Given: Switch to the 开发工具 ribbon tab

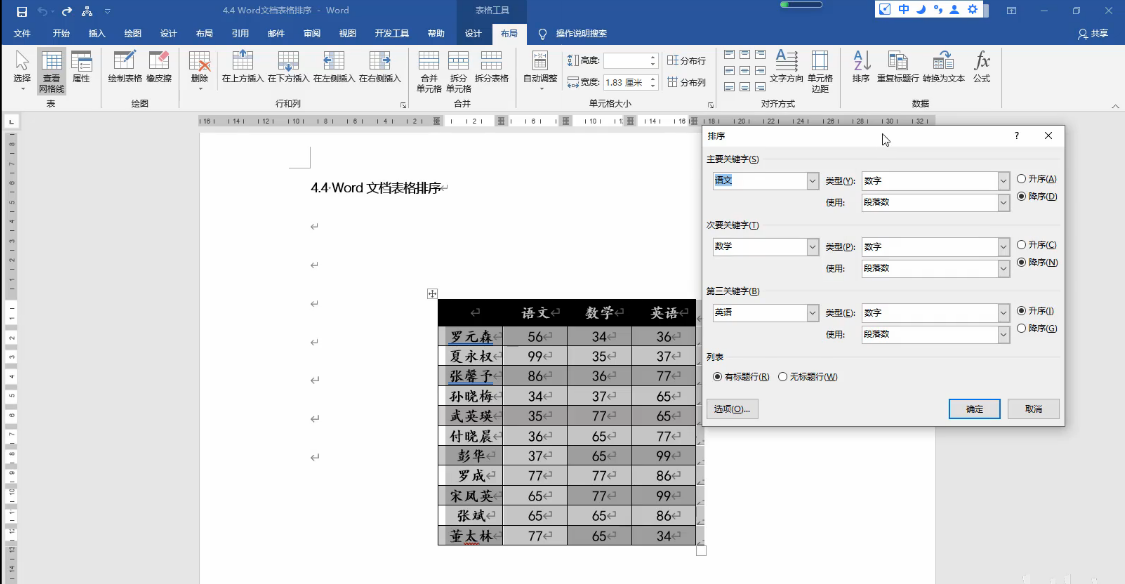Looking at the screenshot, I should coord(392,33).
